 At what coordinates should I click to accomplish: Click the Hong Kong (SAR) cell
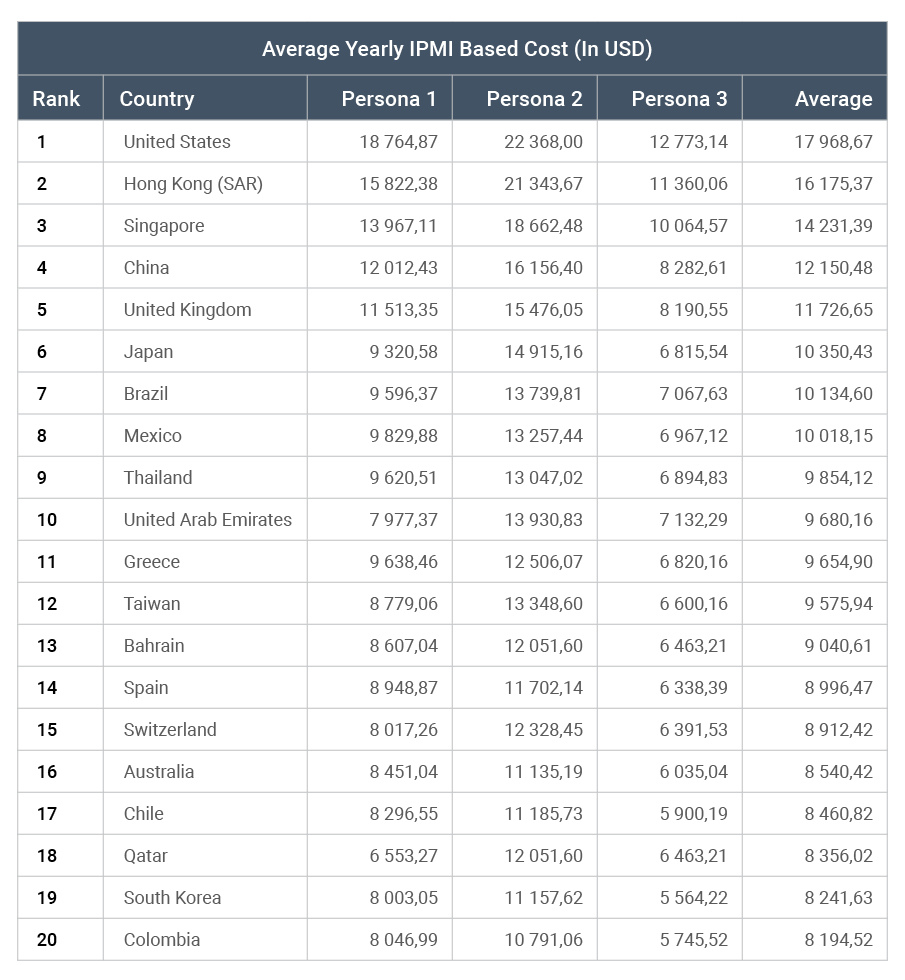point(193,184)
